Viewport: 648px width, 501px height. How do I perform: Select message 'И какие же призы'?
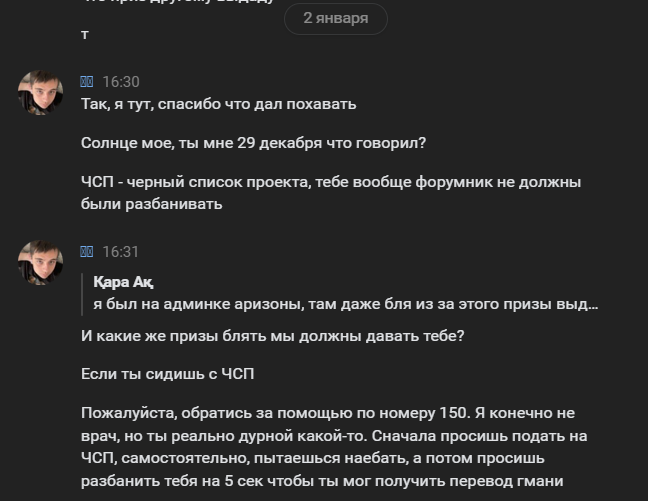pyautogui.click(x=272, y=337)
